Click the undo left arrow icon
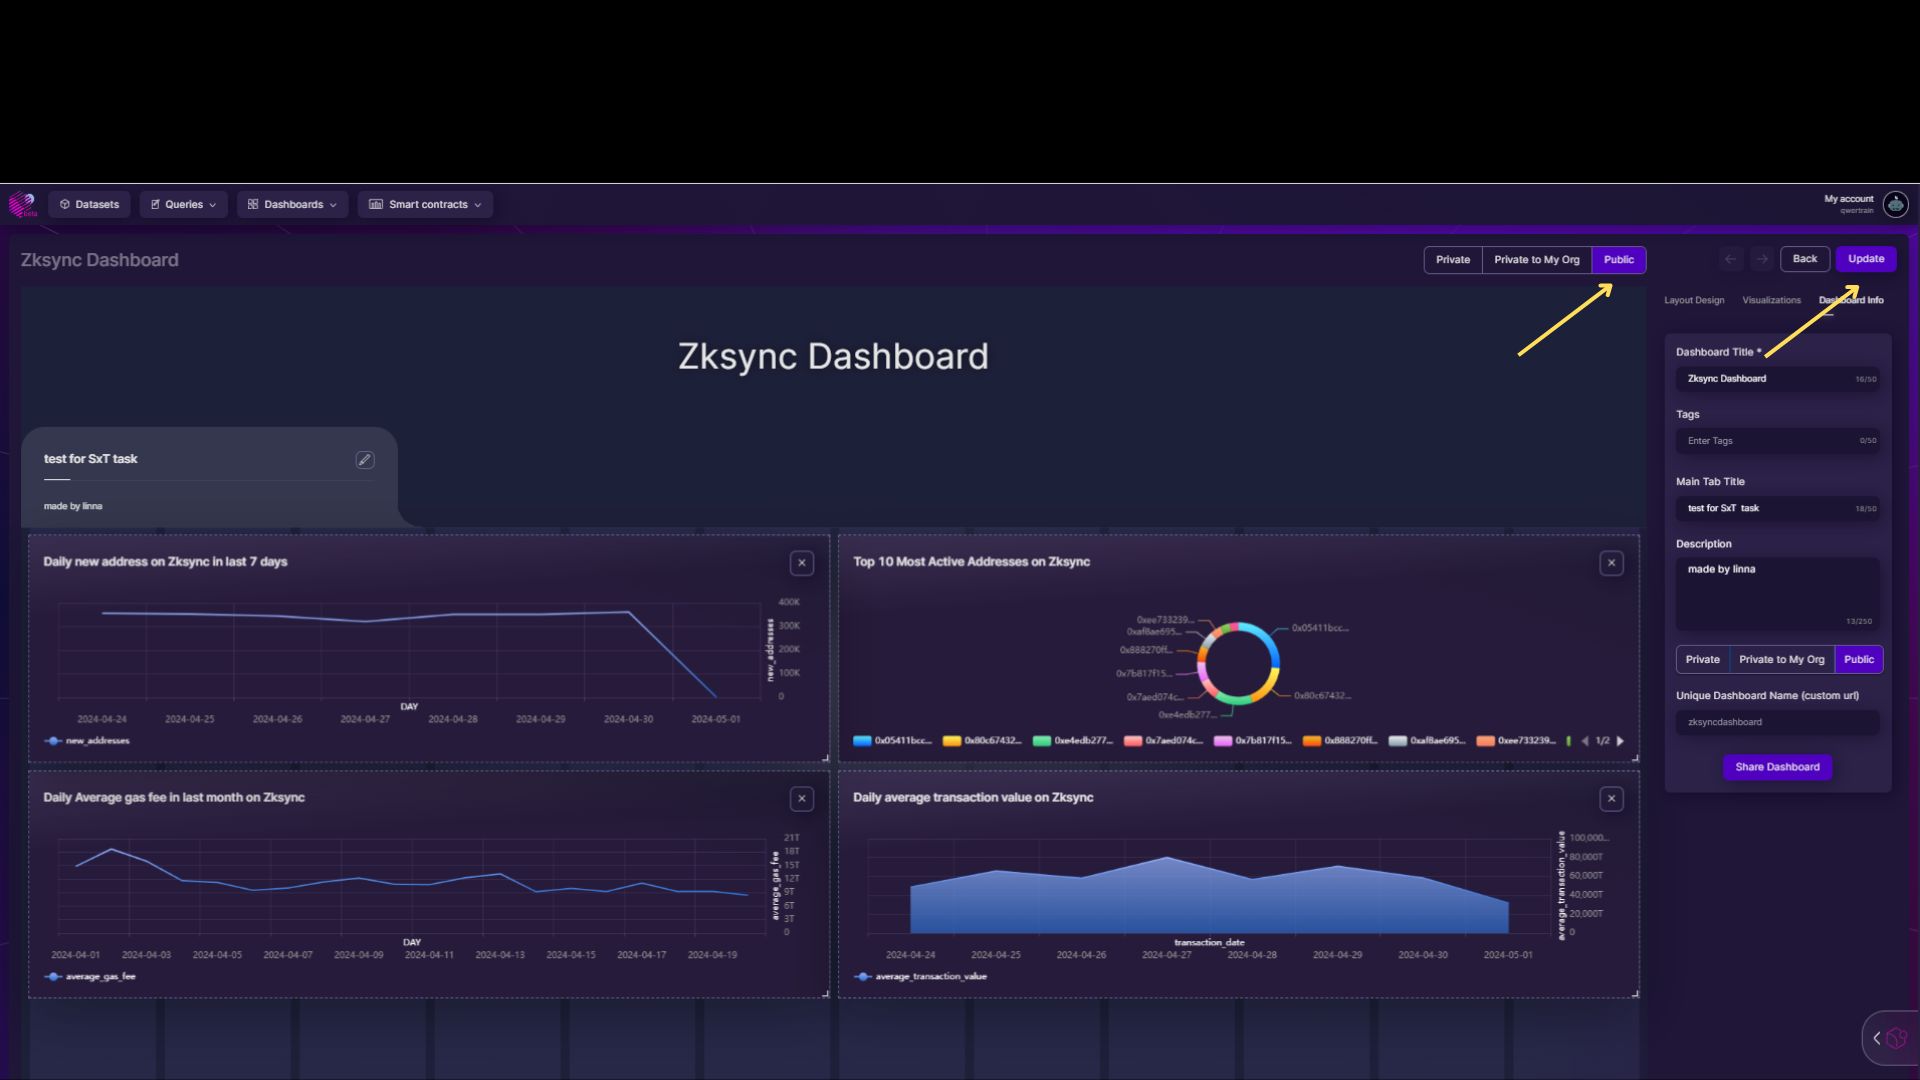Image resolution: width=1920 pixels, height=1080 pixels. coord(1730,259)
